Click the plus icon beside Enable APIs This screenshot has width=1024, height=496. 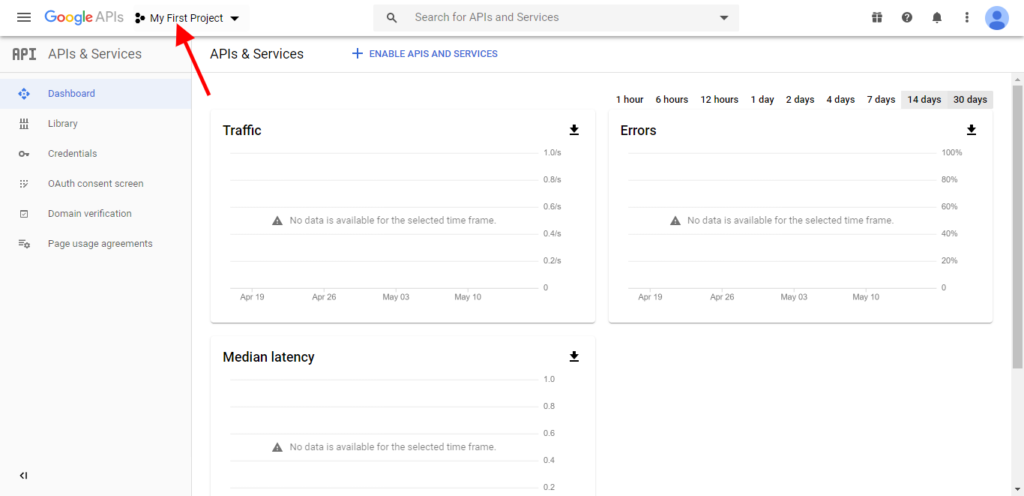[x=357, y=54]
